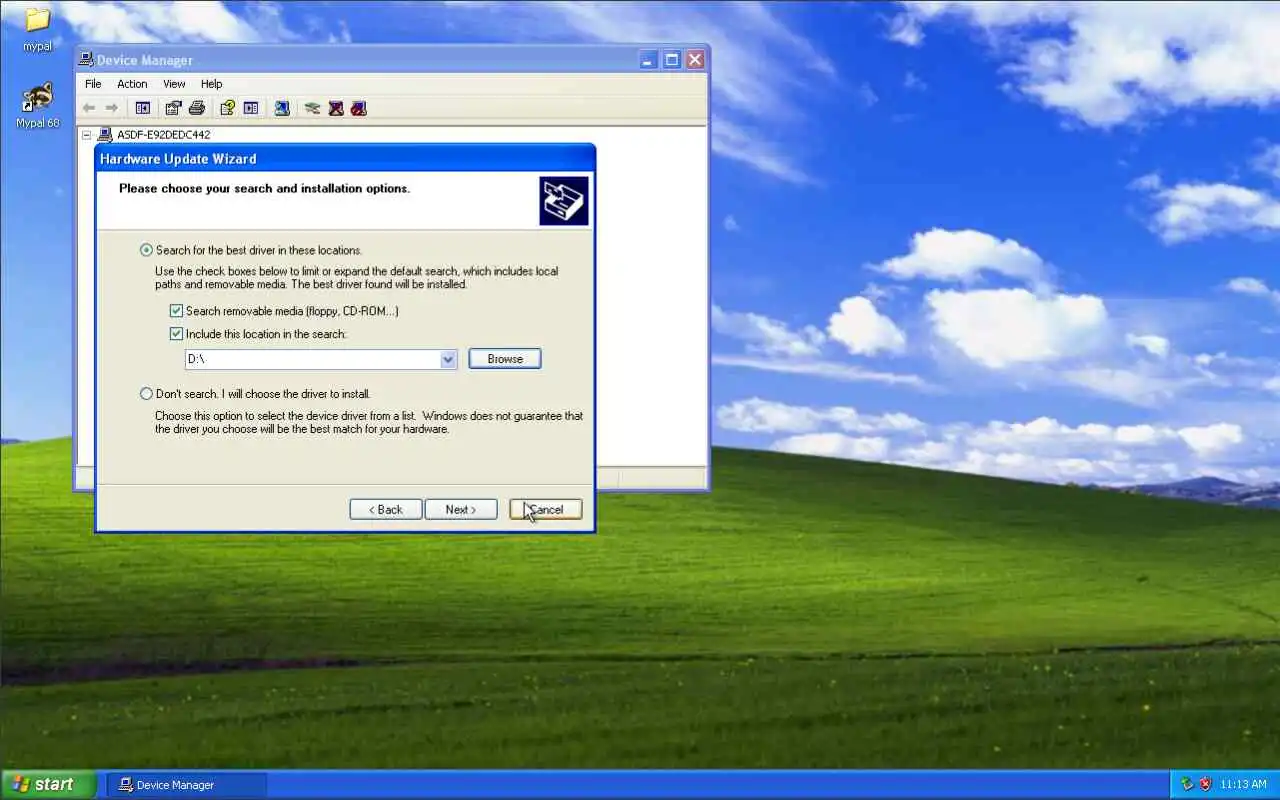Click the Help question-mark toolbar icon
This screenshot has height=800, width=1280.
coord(228,108)
